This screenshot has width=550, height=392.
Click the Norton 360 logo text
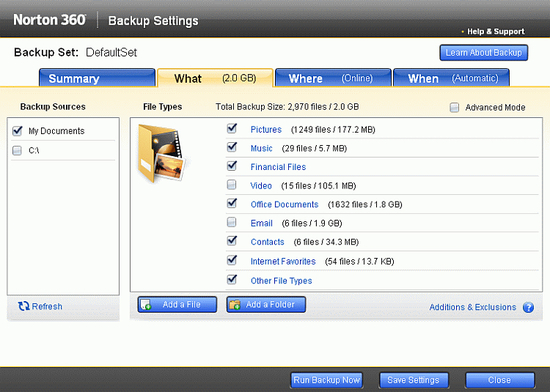click(x=49, y=20)
